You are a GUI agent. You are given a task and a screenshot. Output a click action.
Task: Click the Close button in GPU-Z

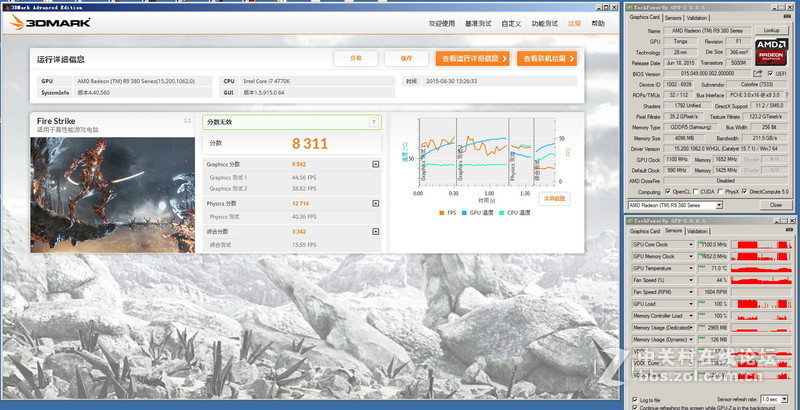[x=776, y=206]
